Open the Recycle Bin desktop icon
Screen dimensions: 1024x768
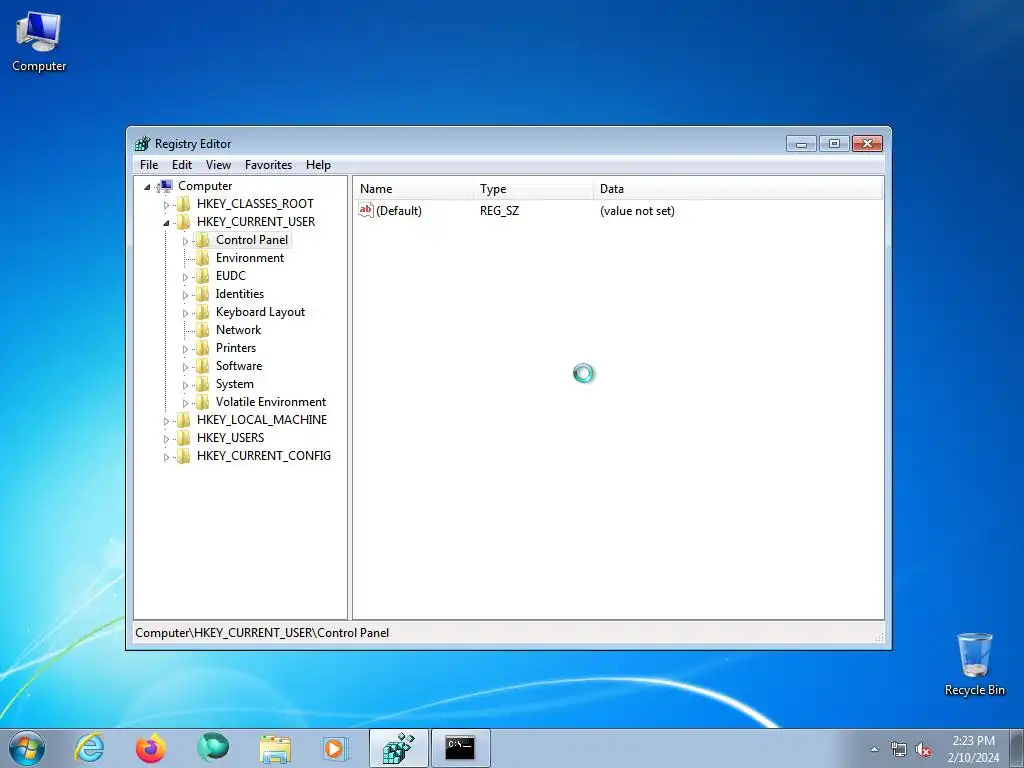click(x=974, y=664)
